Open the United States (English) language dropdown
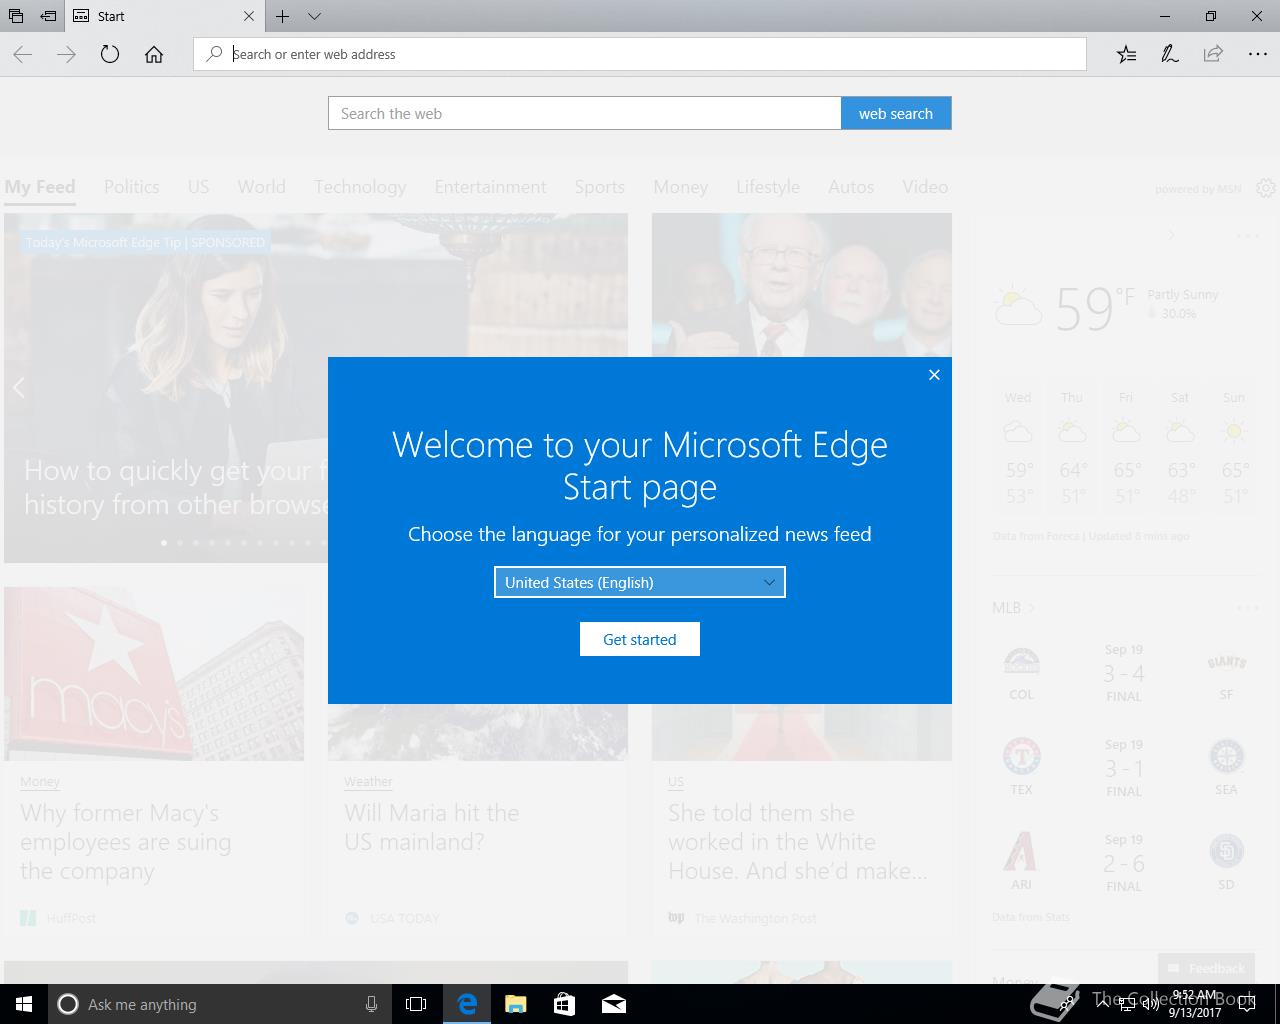 tap(640, 582)
